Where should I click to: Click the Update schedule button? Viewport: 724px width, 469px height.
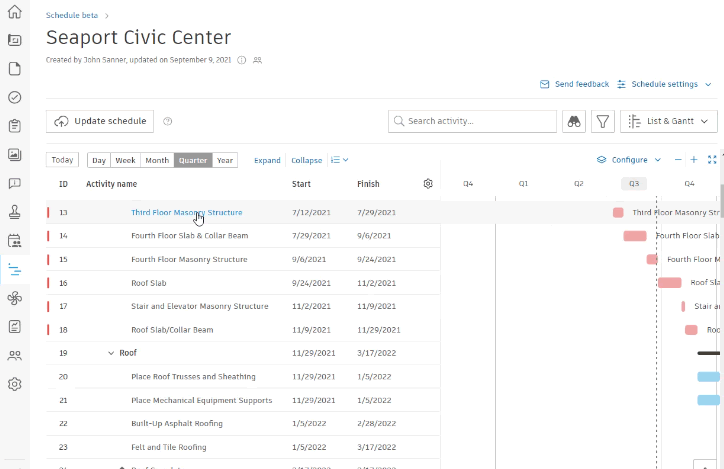(100, 121)
